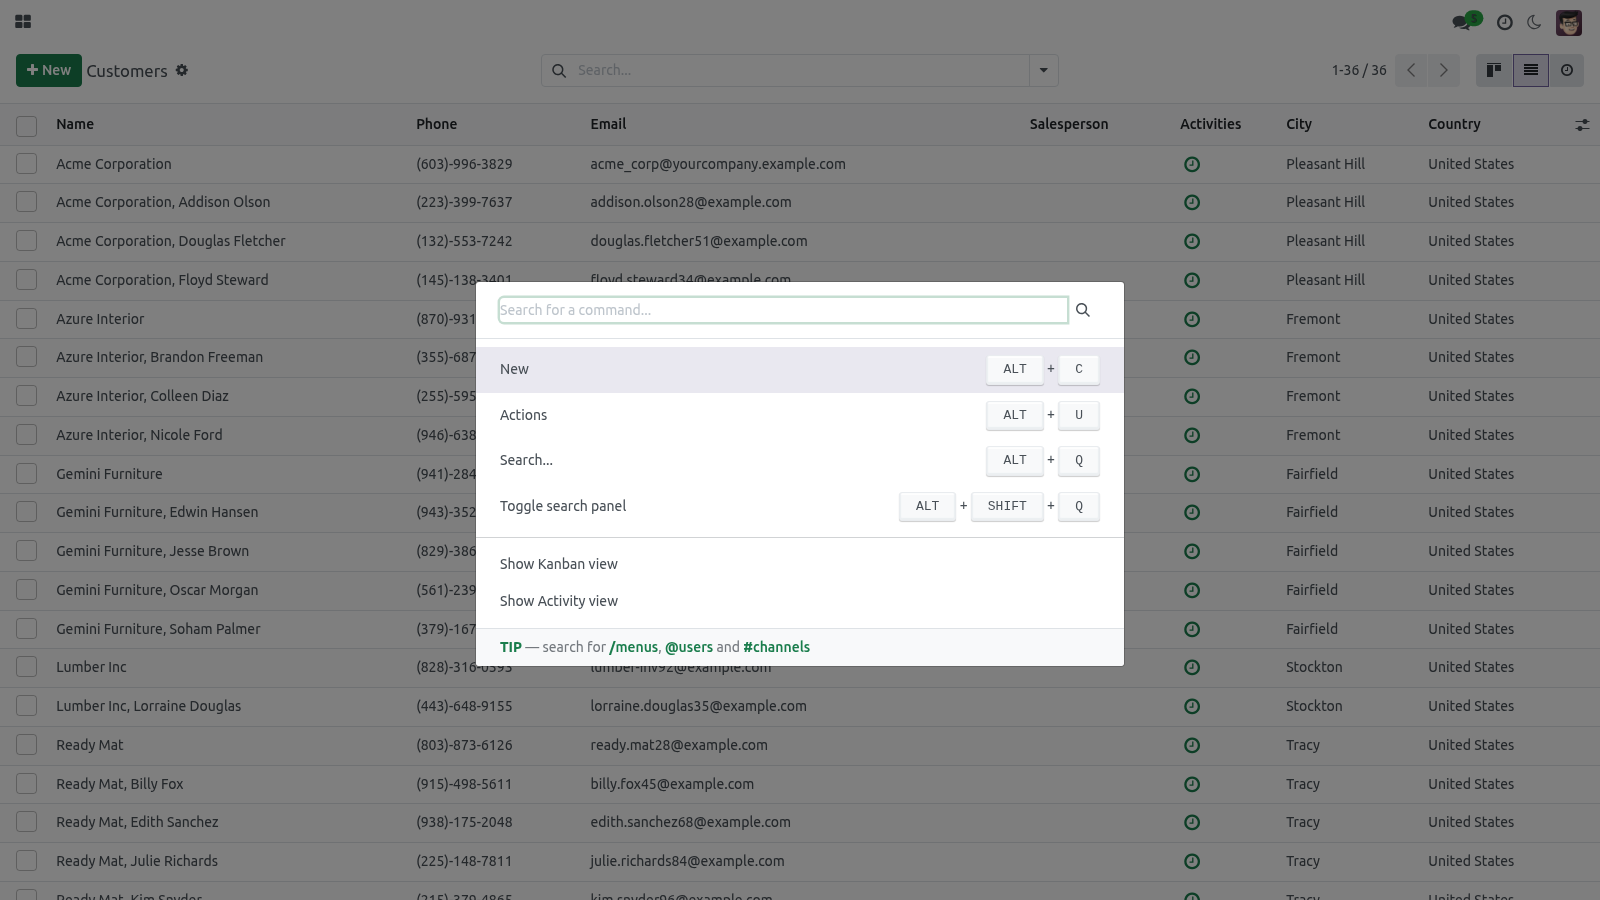Open activity clock for Lumber Inc row

1192,667
